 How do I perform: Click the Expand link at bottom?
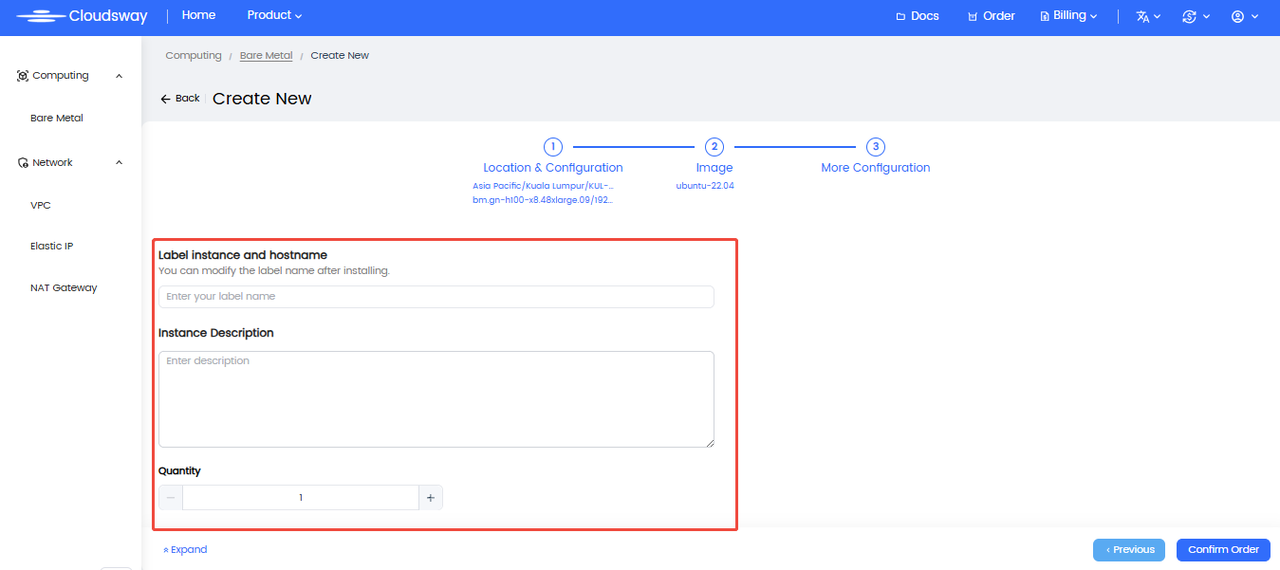click(185, 549)
